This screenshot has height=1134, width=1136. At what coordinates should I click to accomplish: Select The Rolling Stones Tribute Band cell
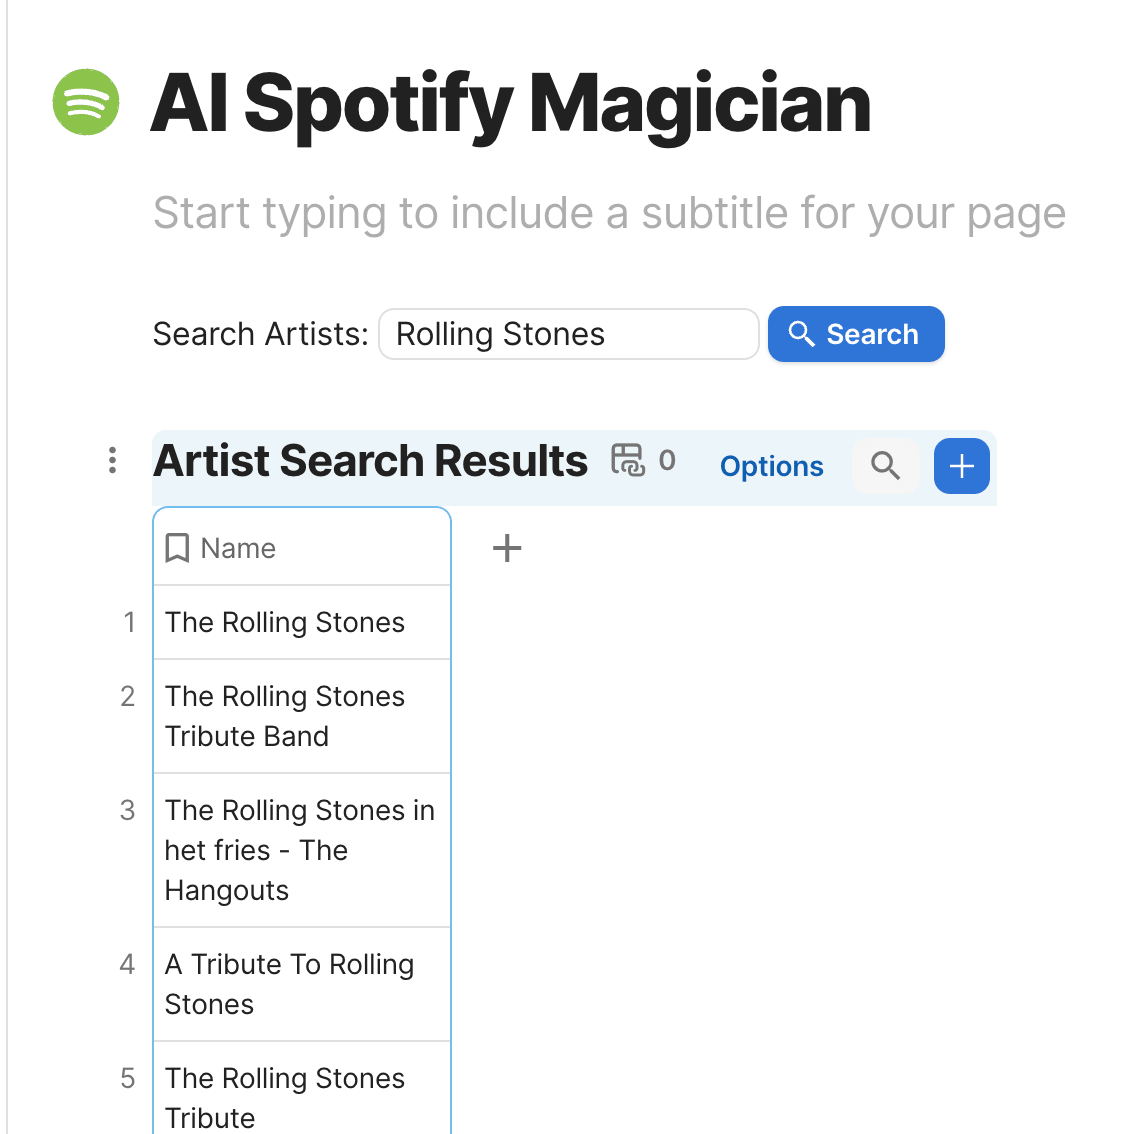pyautogui.click(x=302, y=716)
